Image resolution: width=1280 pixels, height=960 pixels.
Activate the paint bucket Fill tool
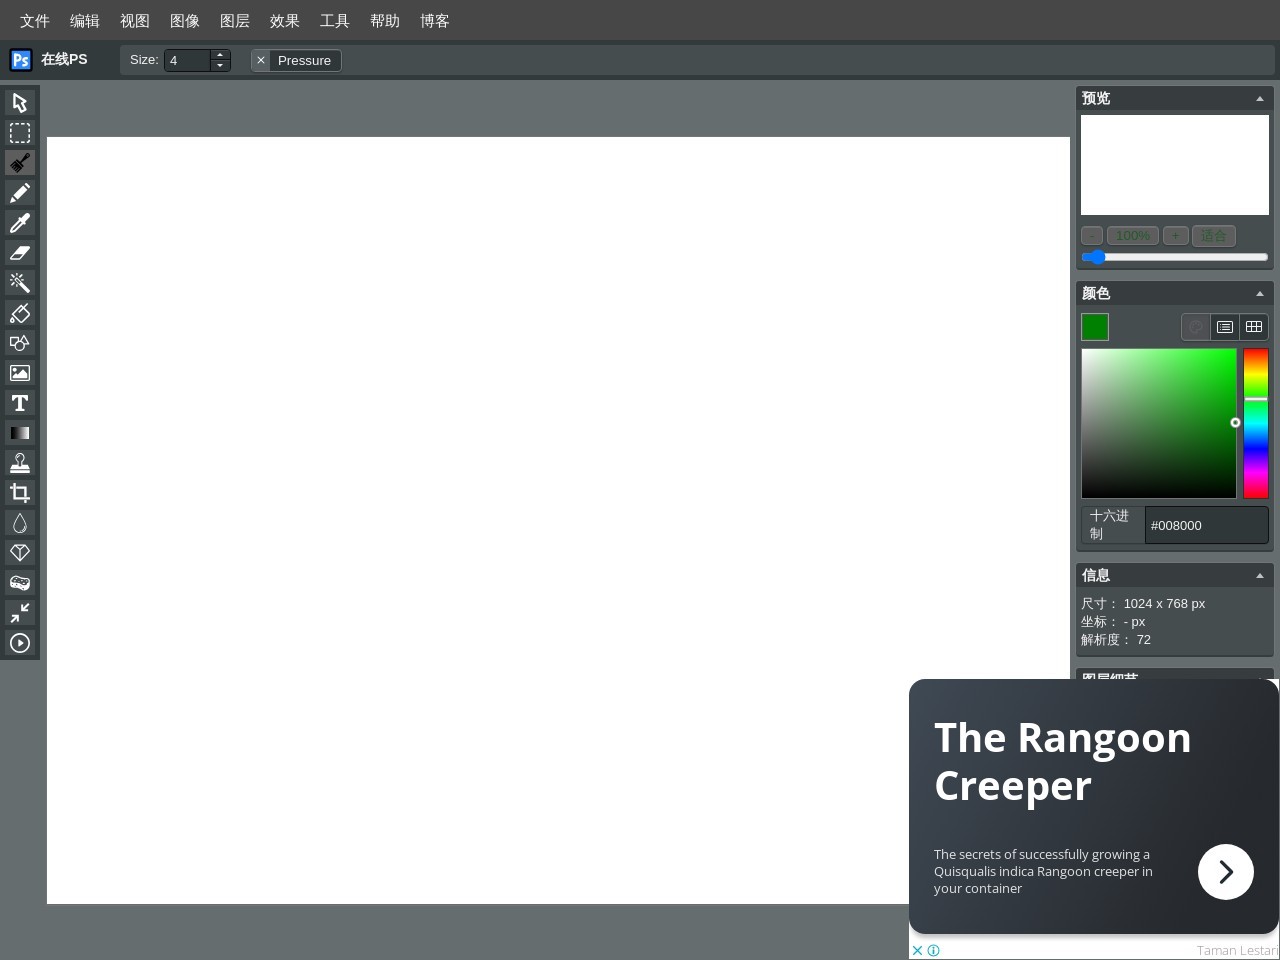(x=20, y=313)
